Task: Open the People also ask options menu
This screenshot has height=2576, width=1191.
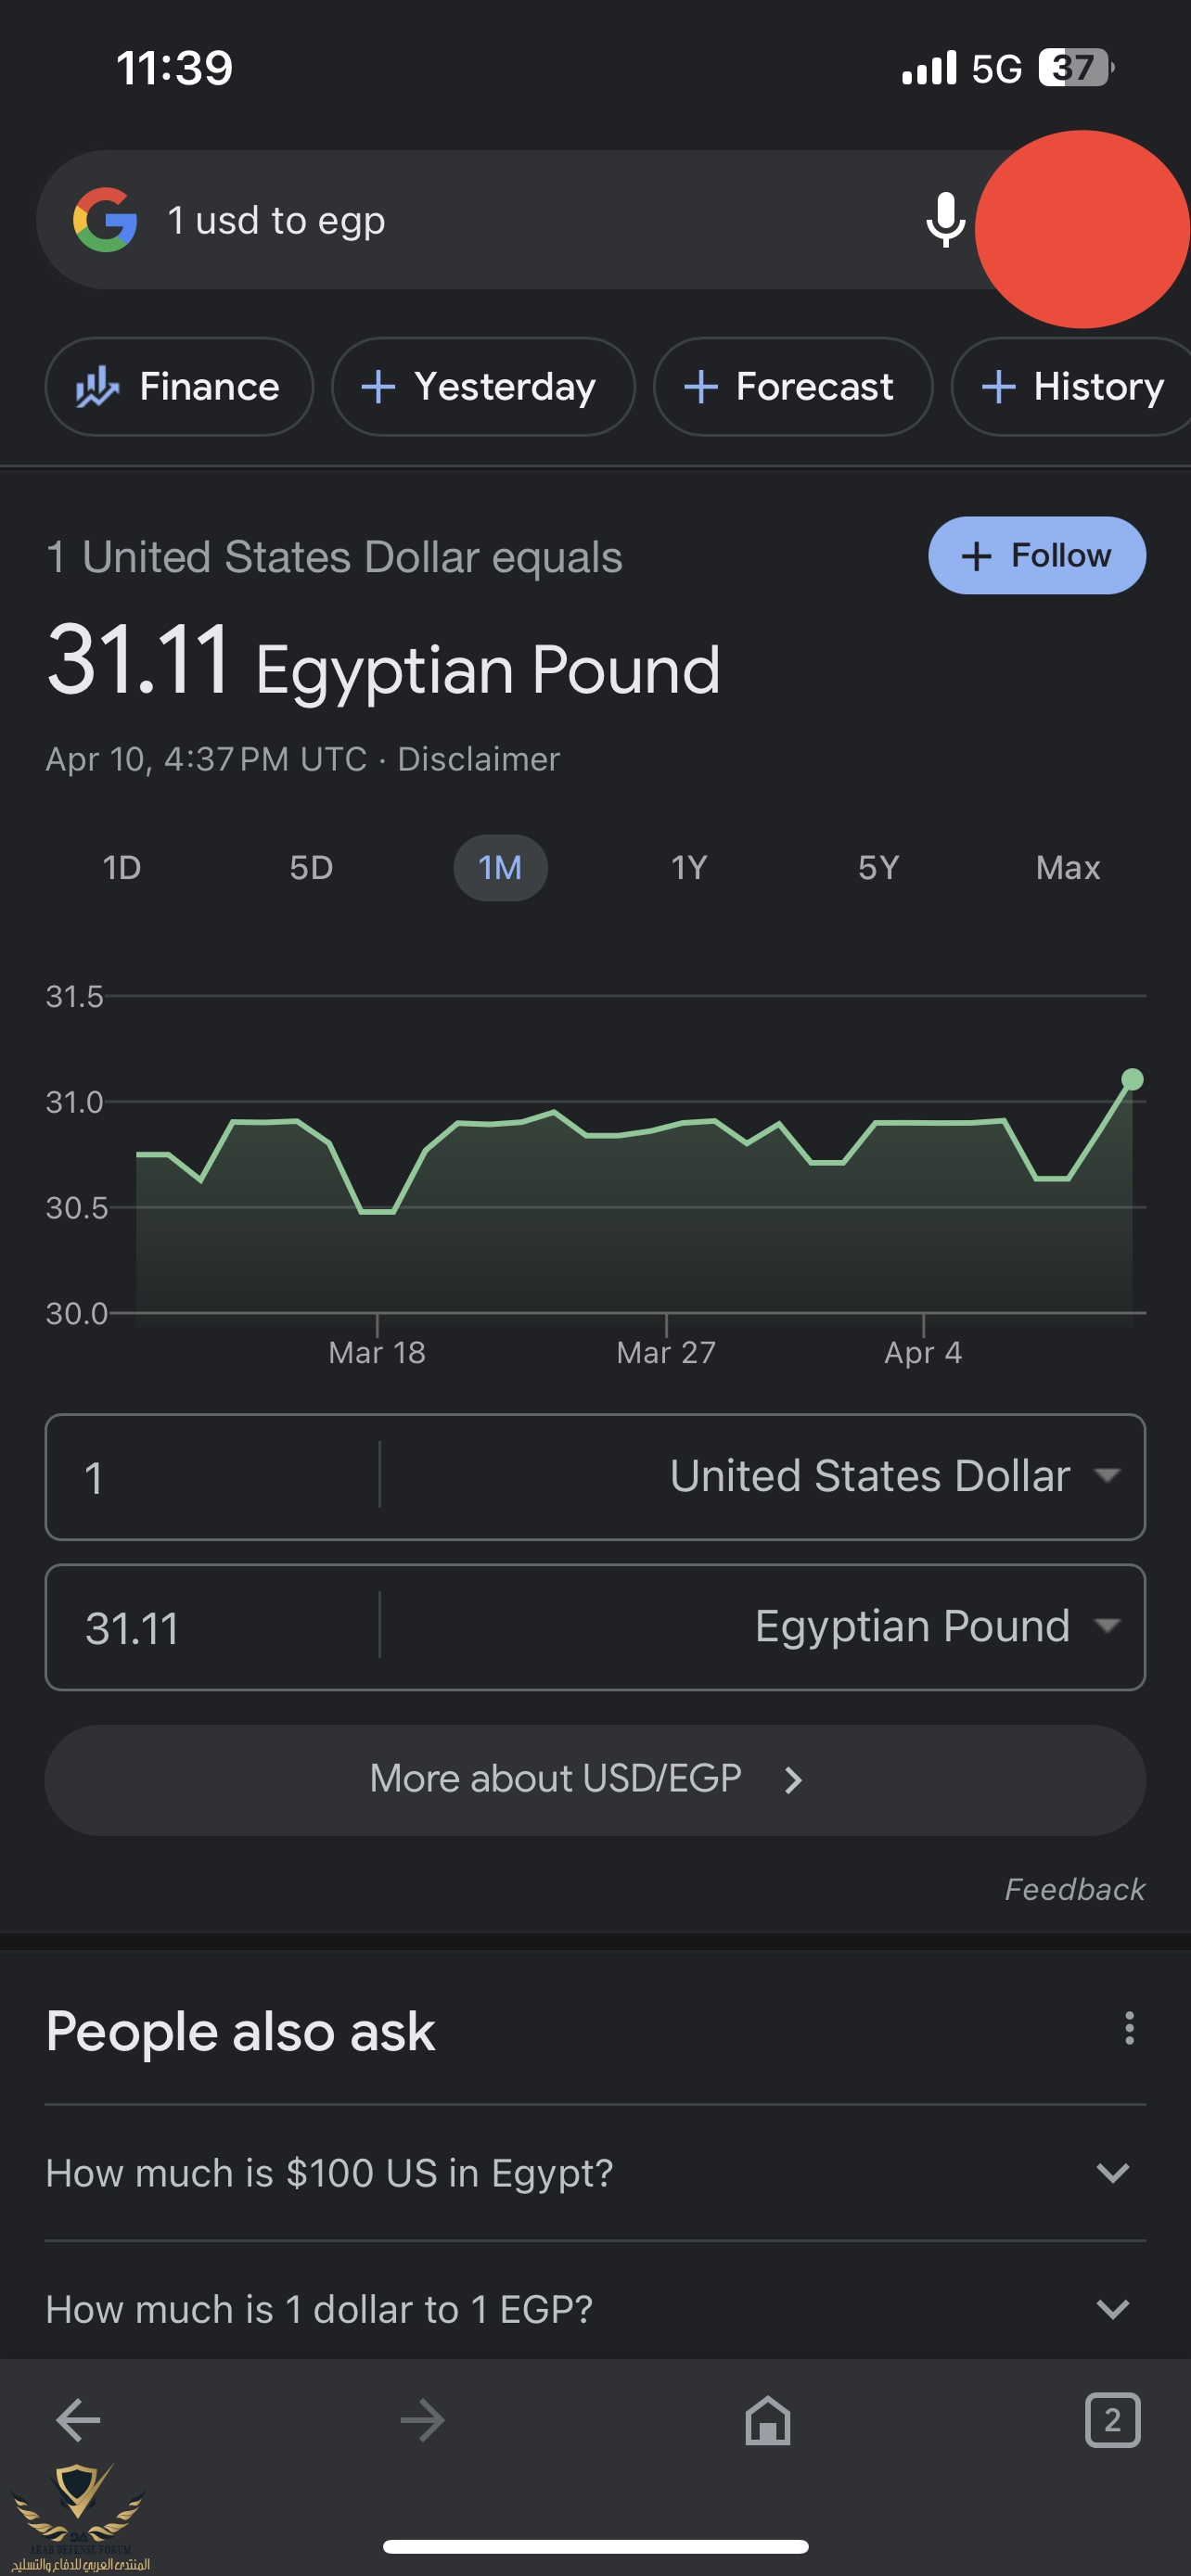Action: 1129,2029
